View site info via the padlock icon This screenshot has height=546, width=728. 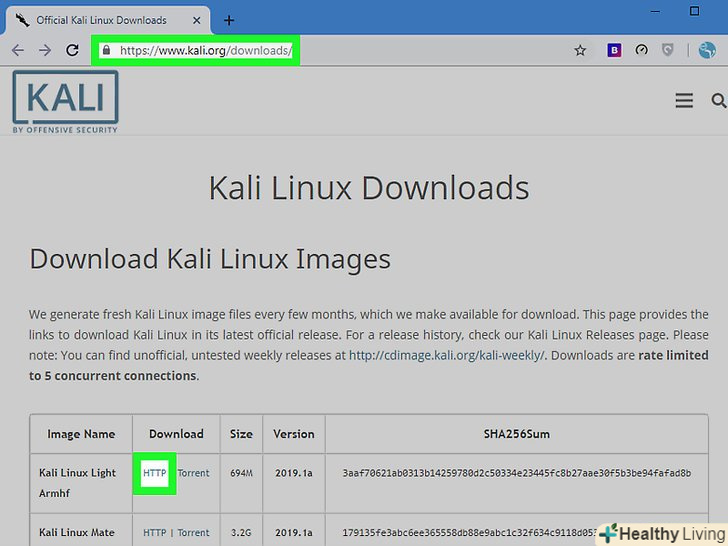(x=106, y=50)
